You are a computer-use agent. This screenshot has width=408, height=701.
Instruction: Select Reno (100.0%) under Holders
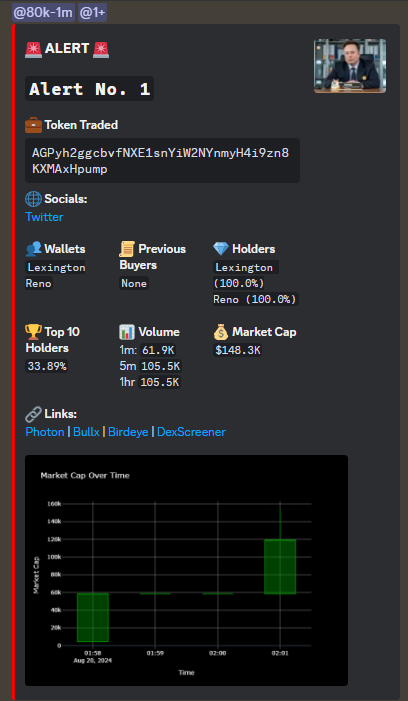(256, 300)
